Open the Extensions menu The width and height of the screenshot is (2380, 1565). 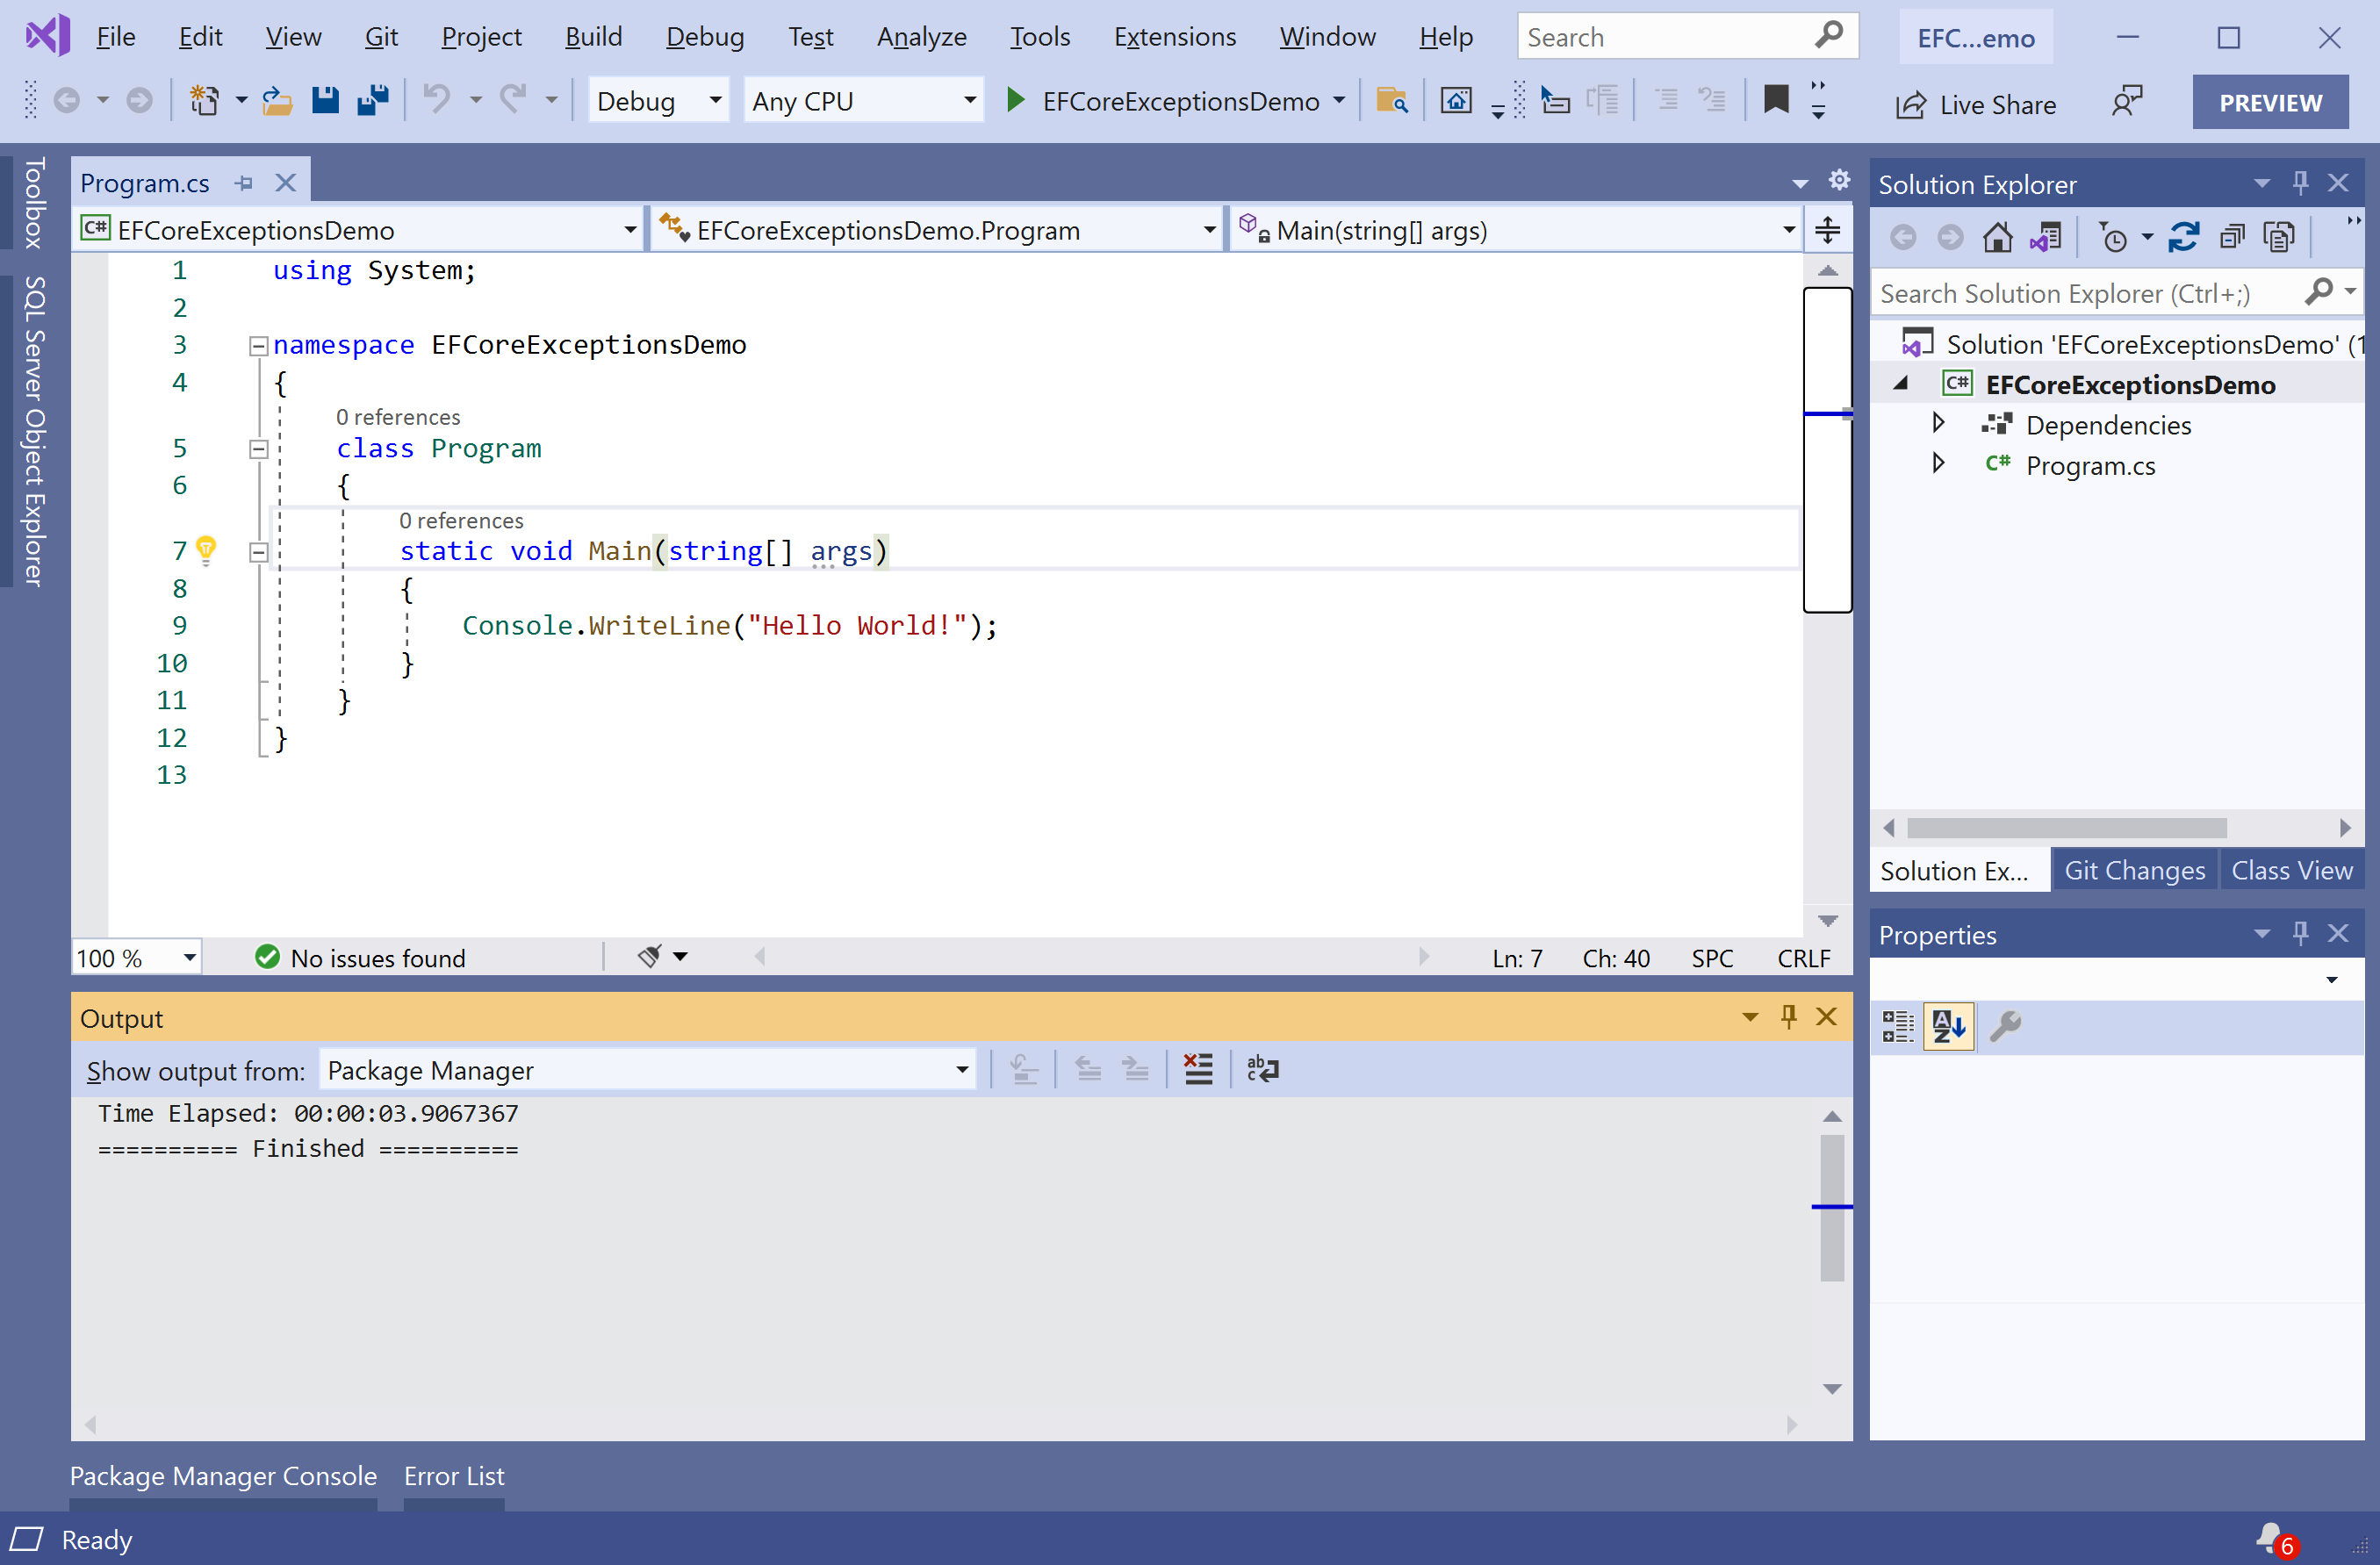coord(1174,37)
